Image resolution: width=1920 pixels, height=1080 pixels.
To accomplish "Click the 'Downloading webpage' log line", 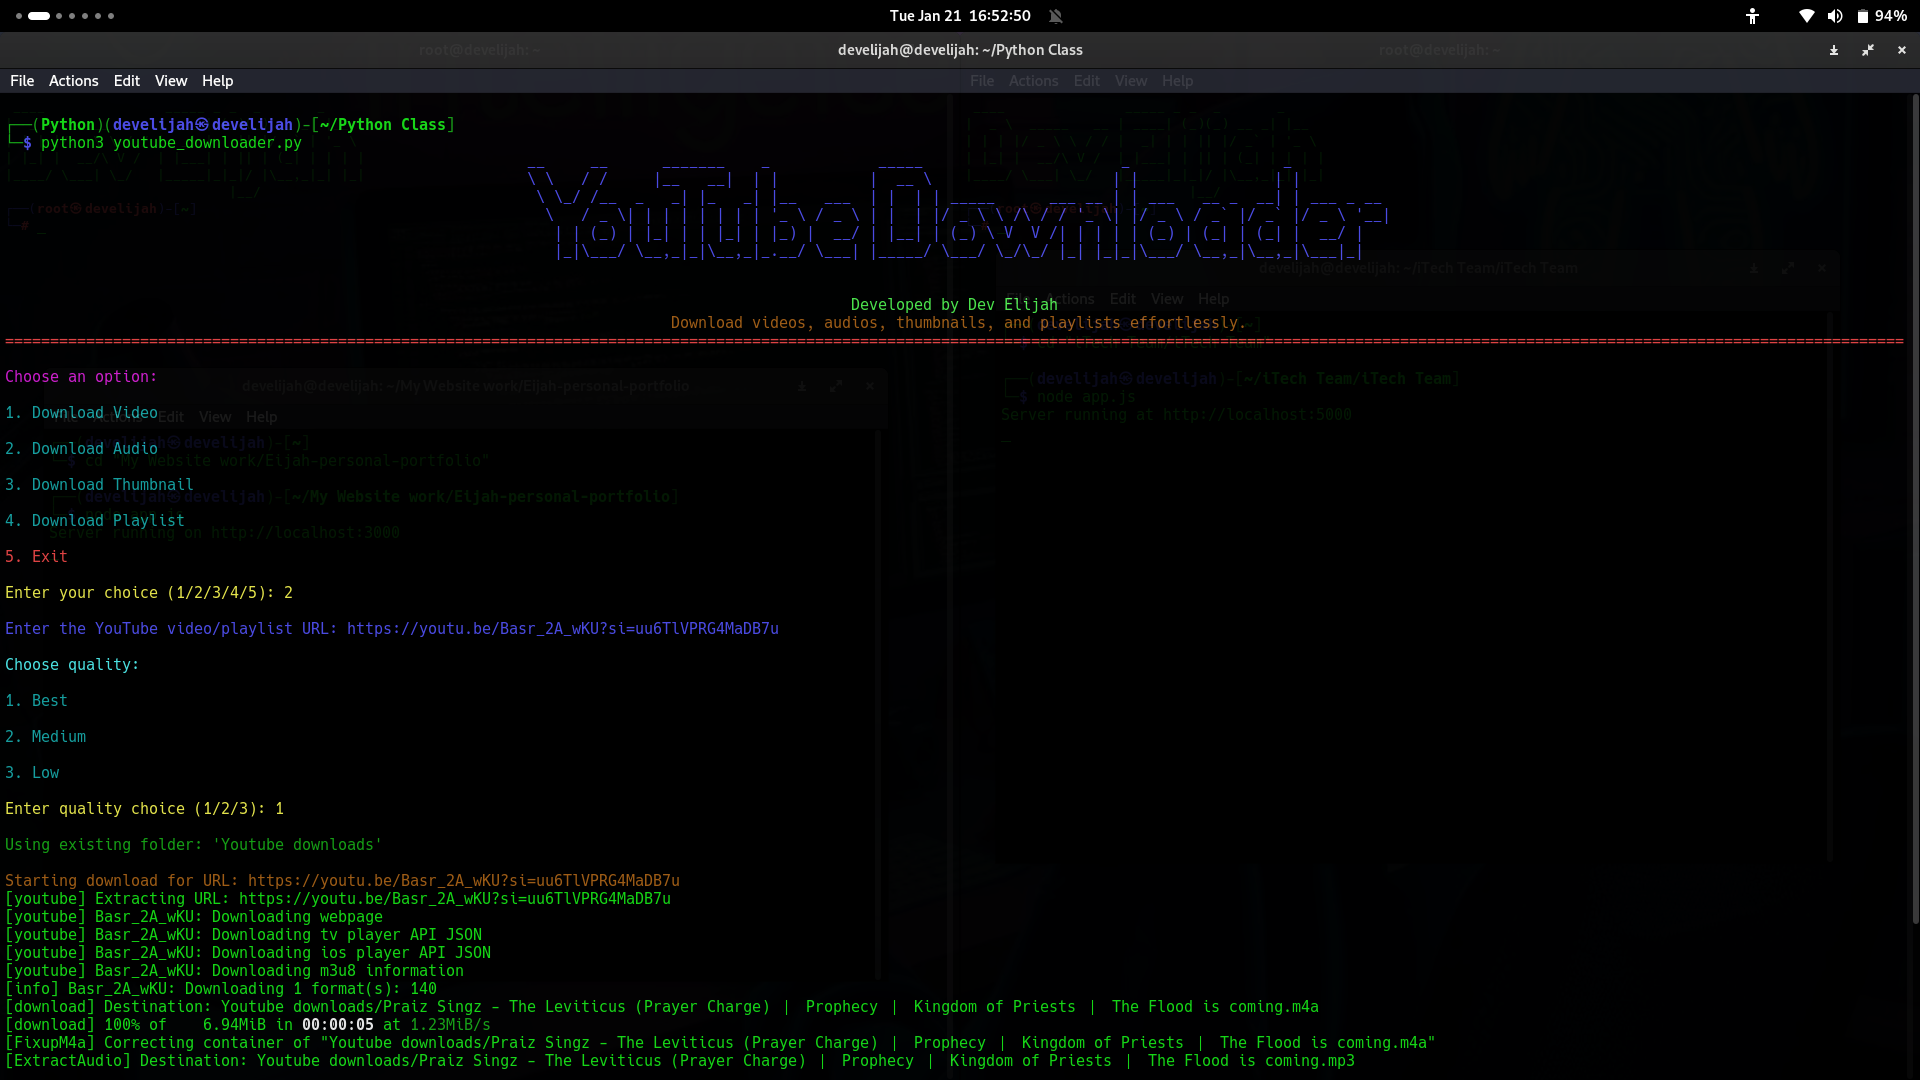I will point(194,917).
